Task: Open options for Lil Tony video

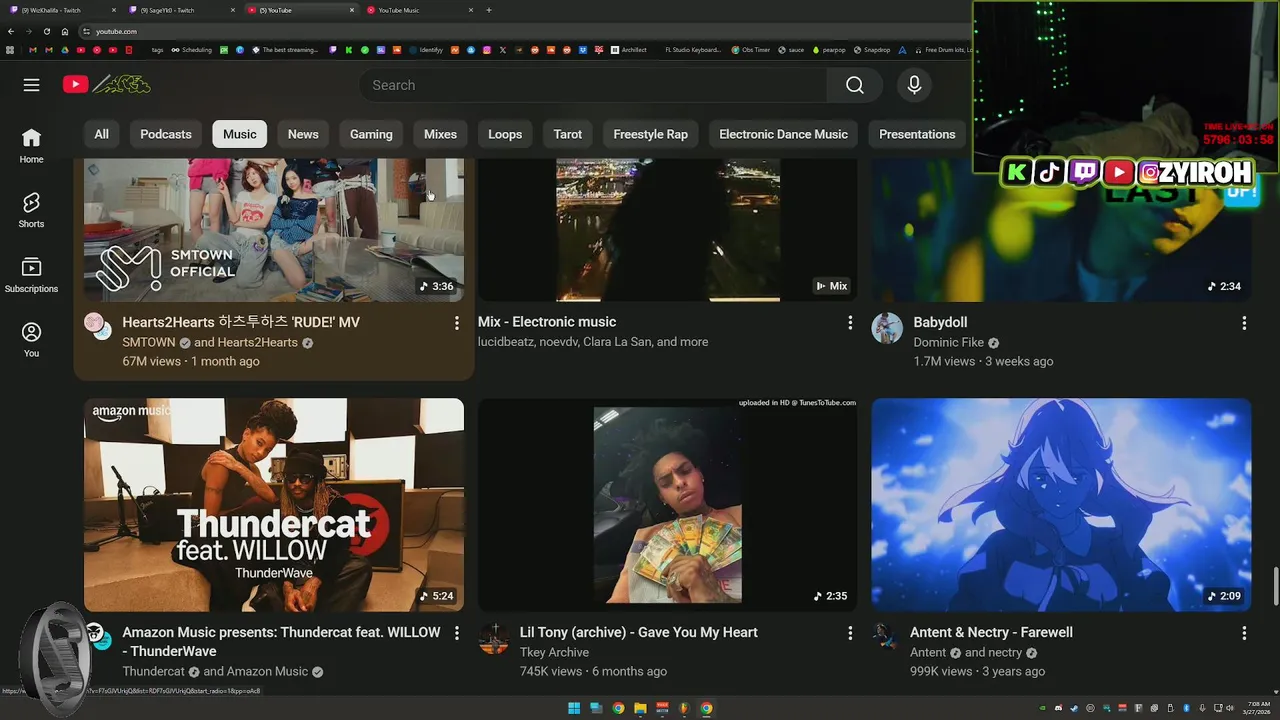Action: pyautogui.click(x=850, y=633)
